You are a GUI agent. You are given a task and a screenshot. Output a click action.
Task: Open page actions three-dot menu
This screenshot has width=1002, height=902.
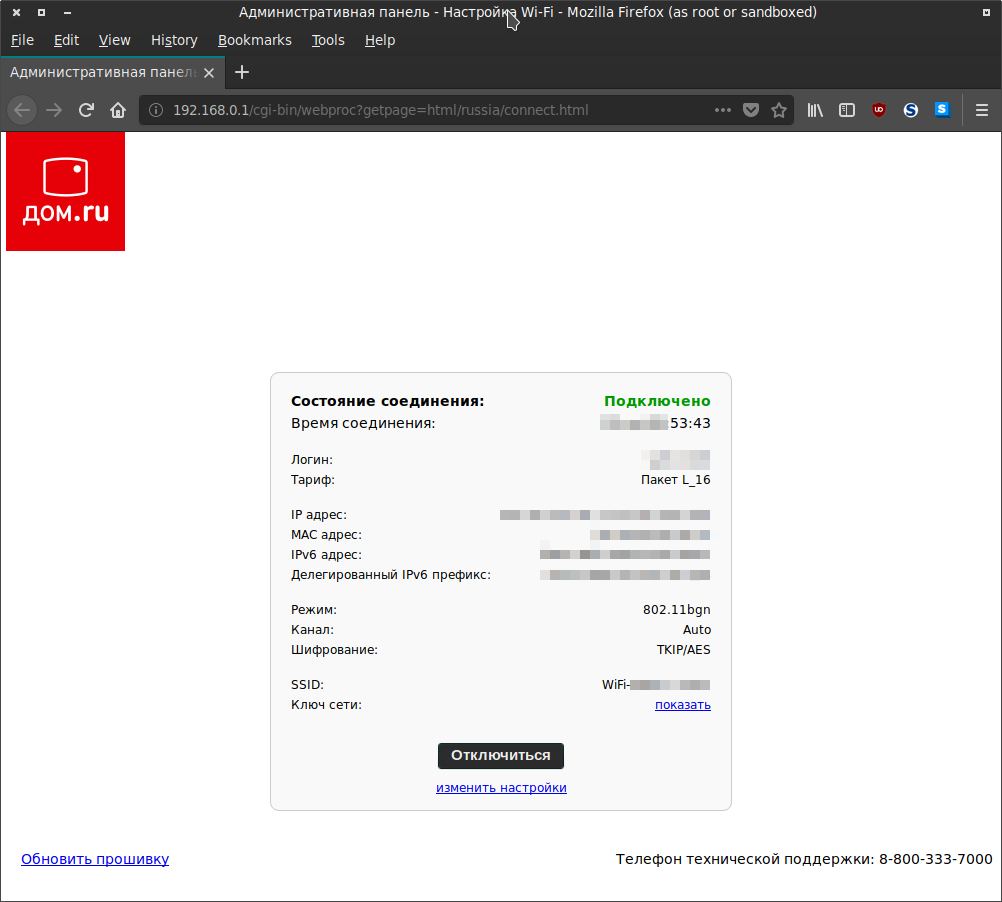pos(723,110)
